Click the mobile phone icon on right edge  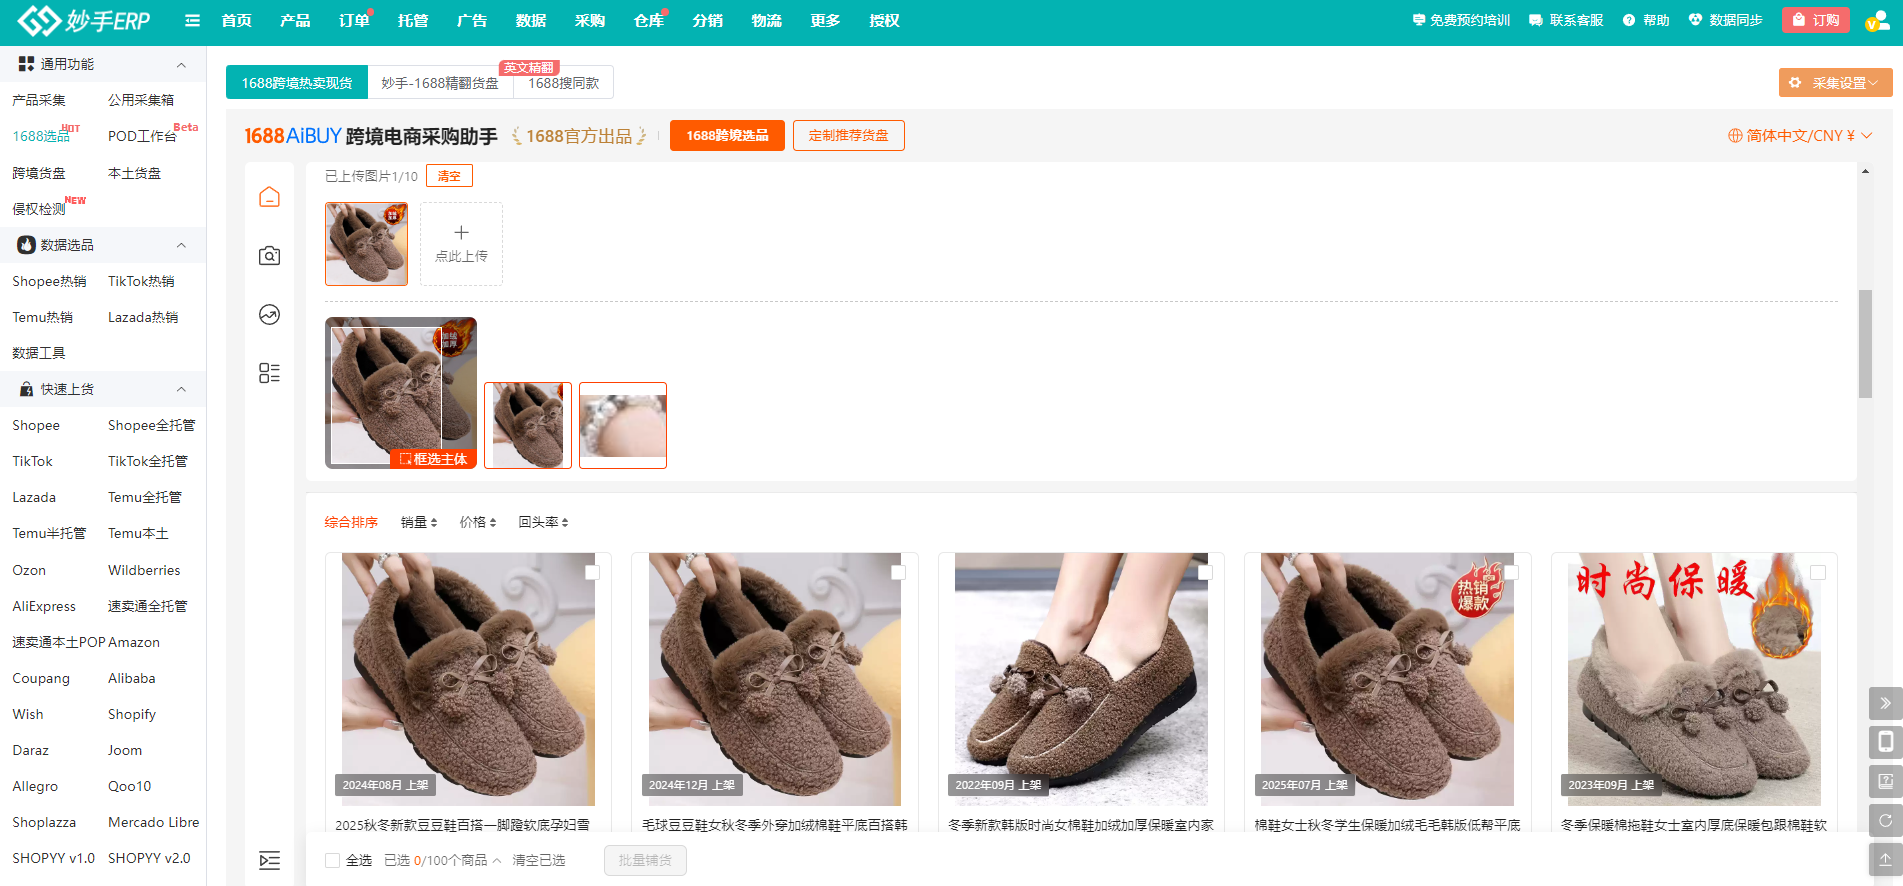(x=1885, y=742)
